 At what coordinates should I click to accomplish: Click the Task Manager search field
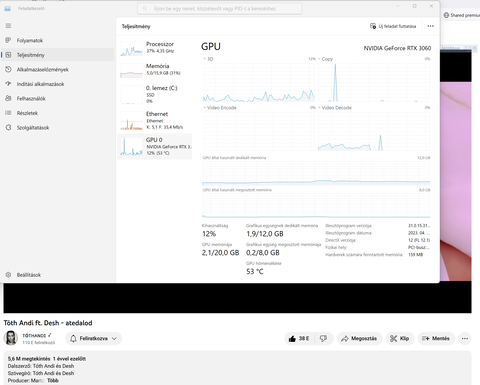(x=220, y=9)
